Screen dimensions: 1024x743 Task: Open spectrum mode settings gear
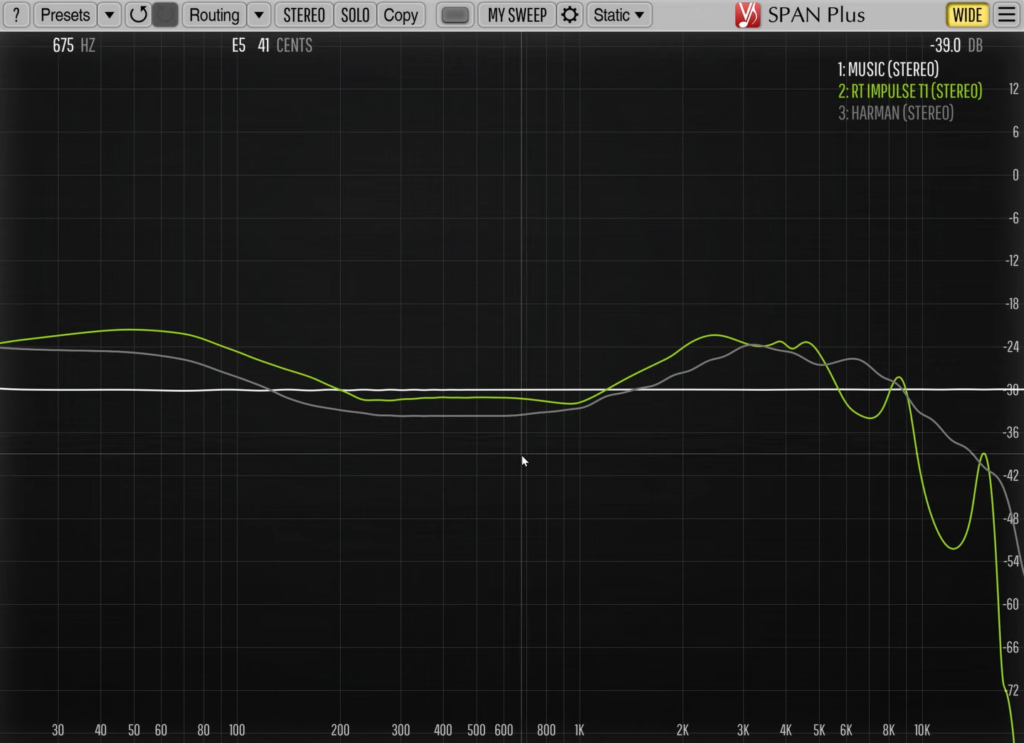point(569,14)
